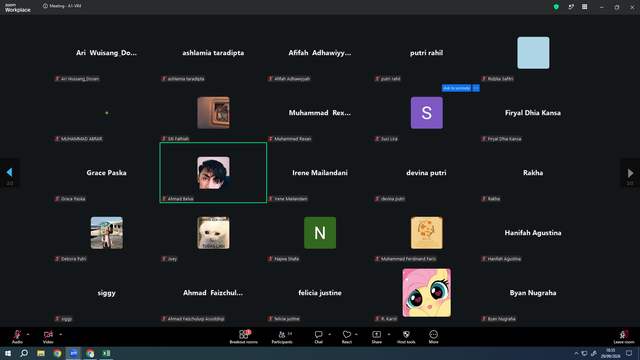The image size is (640, 360).
Task: Click the devina putri name tile
Action: (426, 173)
